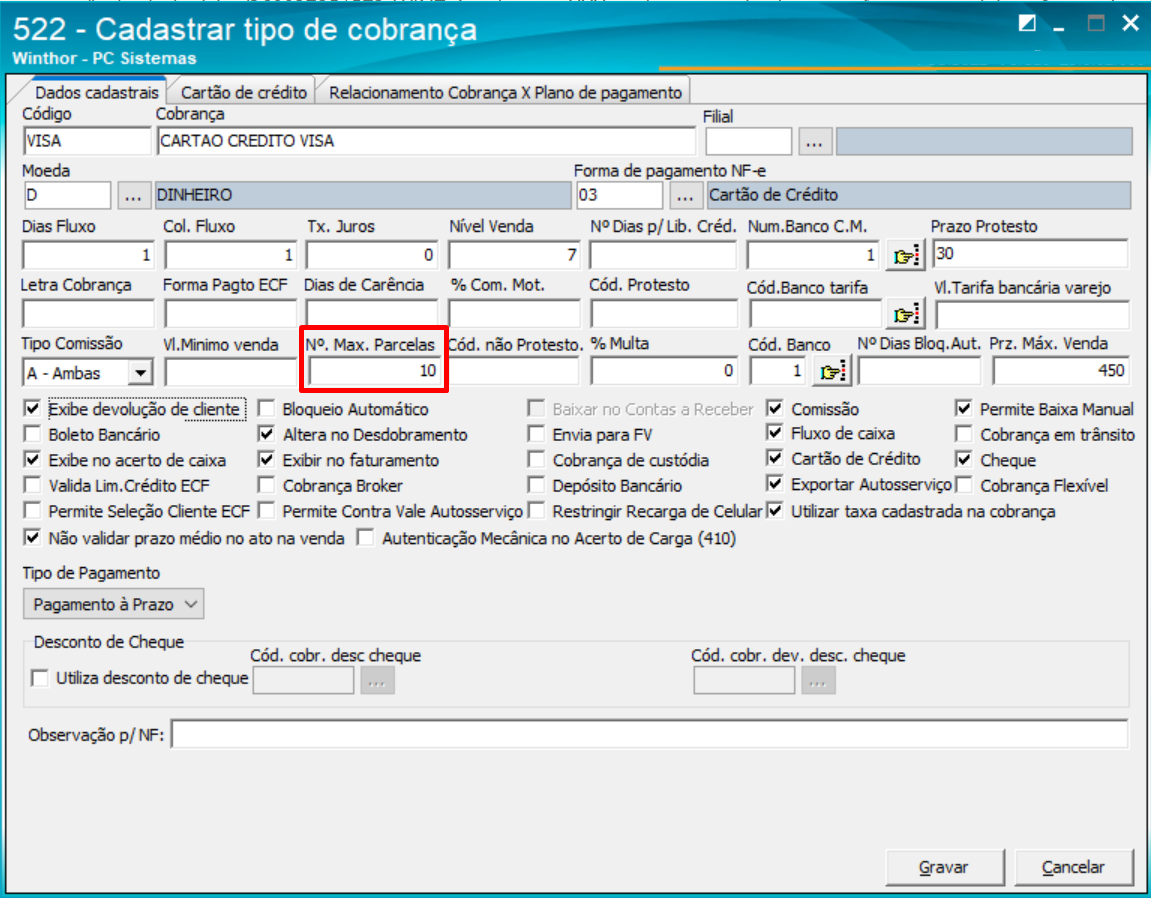Click the Gravar button
The image size is (1151, 898).
945,867
